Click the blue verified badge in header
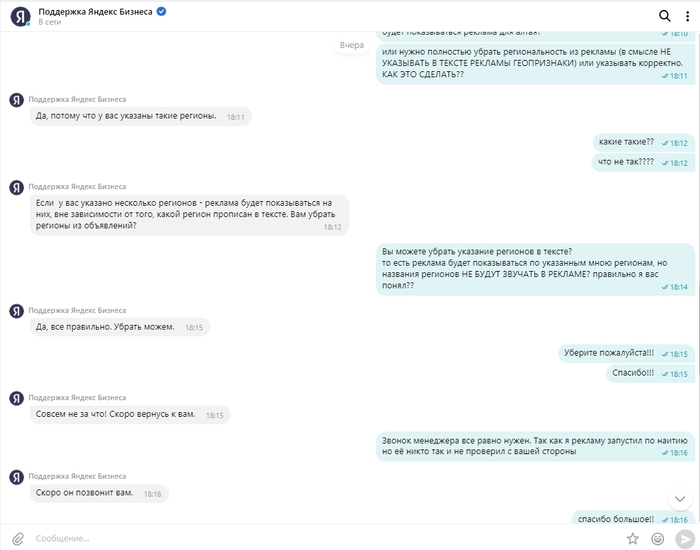This screenshot has width=700, height=550. (161, 11)
